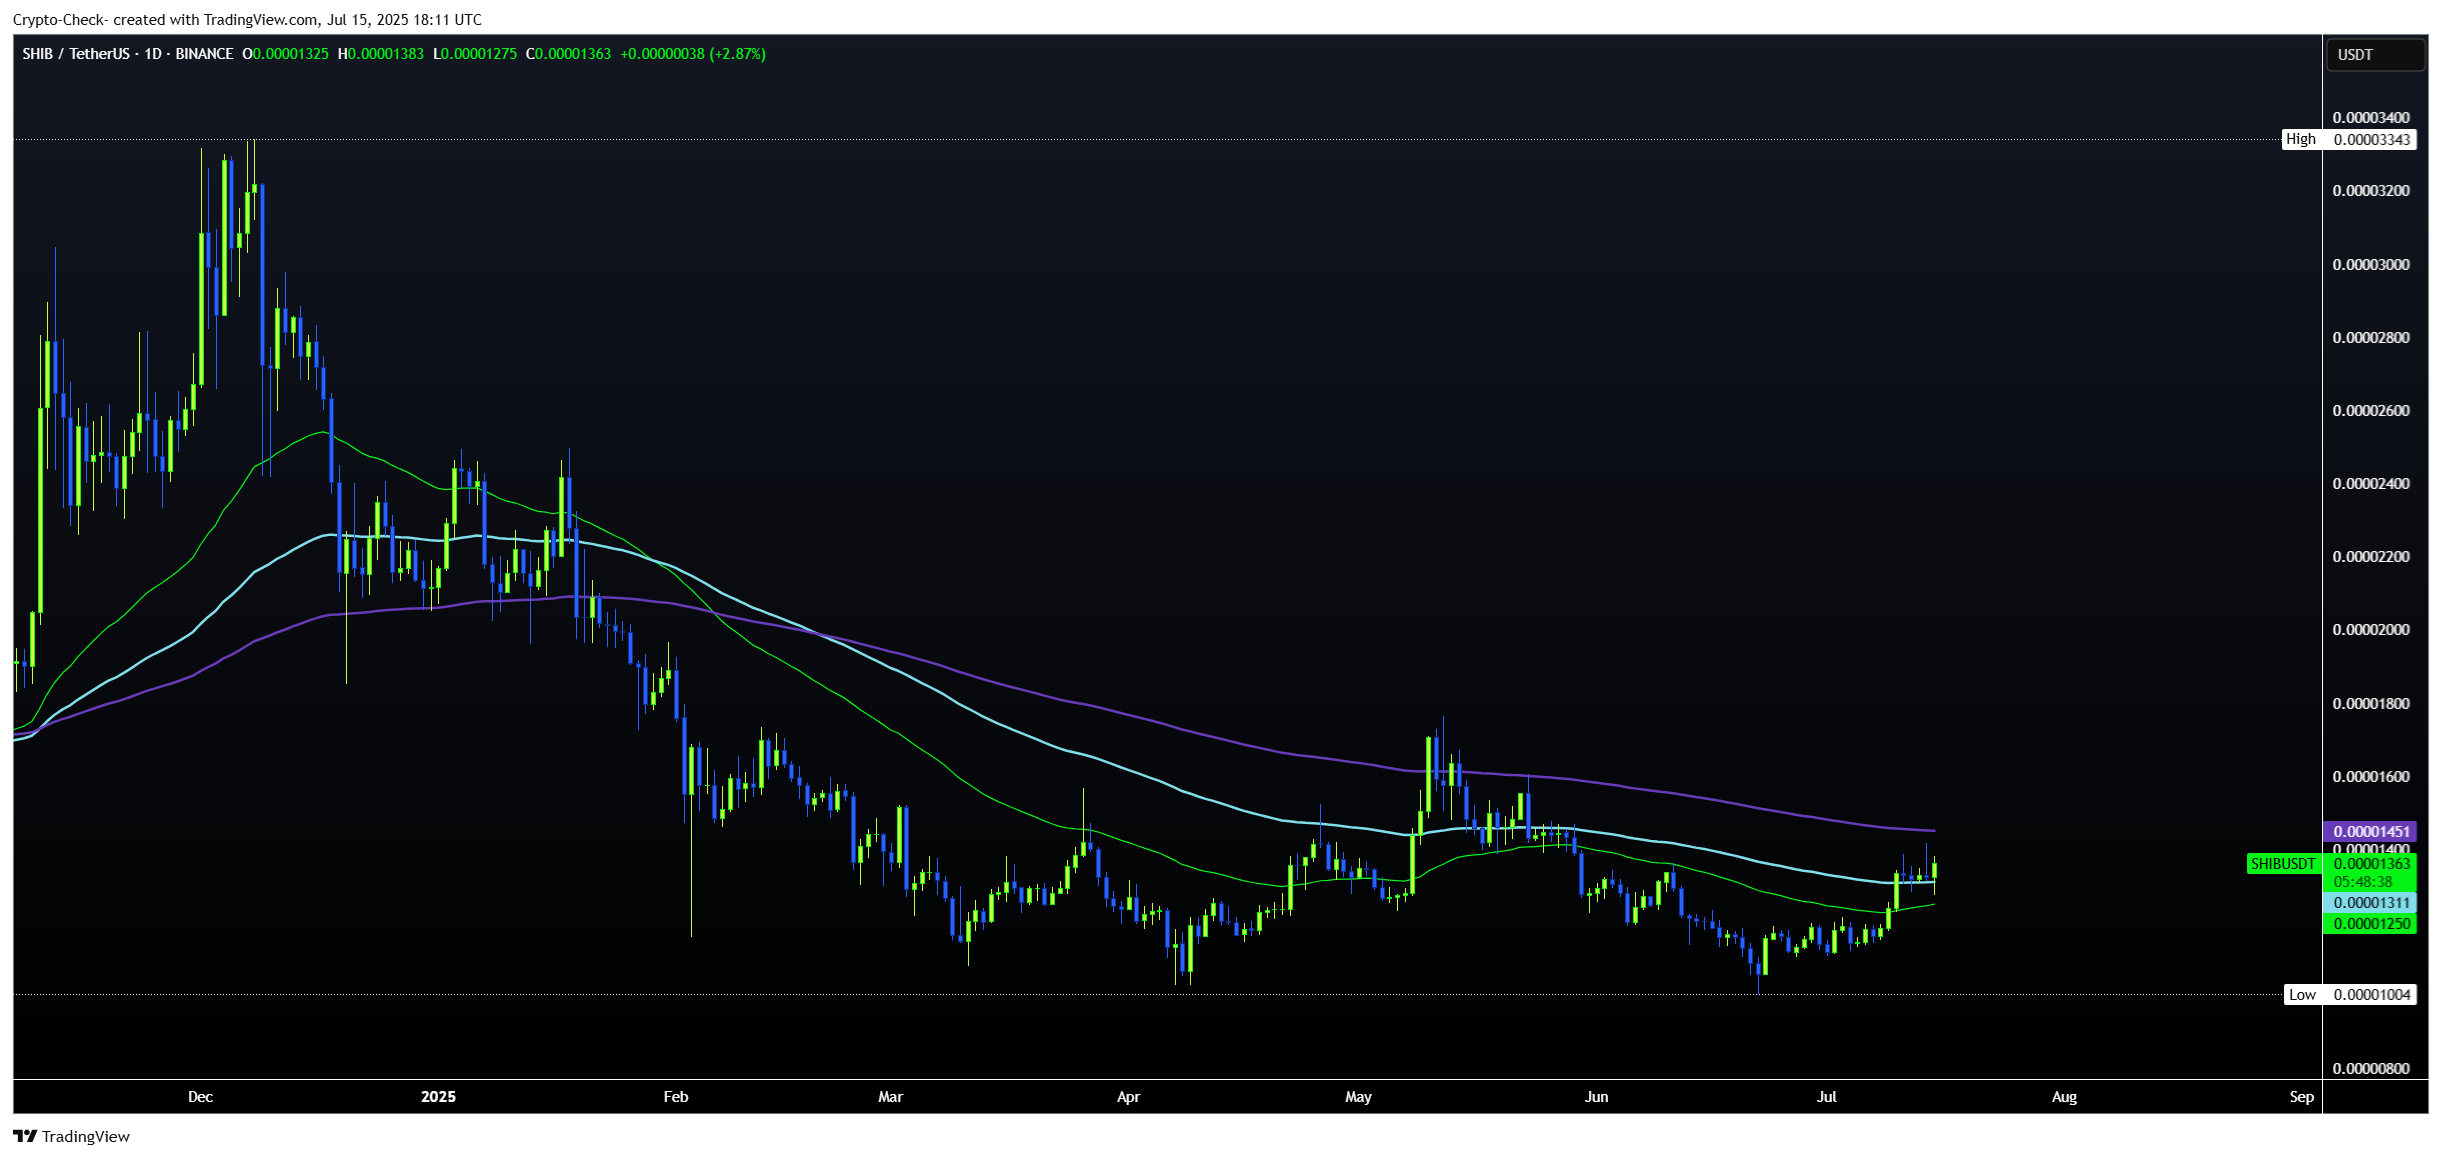Click the Jun label on time axis
This screenshot has width=2442, height=1158.
click(x=1596, y=1097)
